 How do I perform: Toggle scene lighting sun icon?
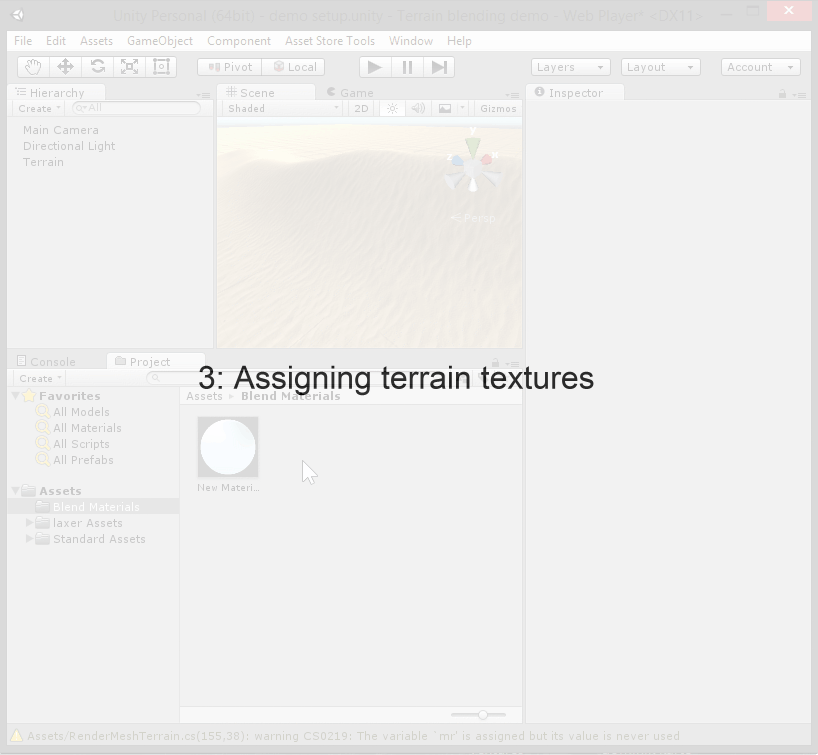coord(392,108)
